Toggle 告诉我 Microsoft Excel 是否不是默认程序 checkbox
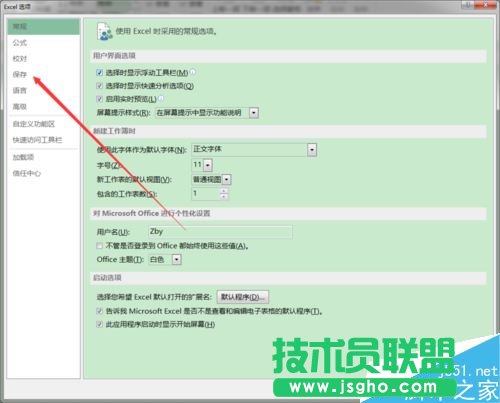500x403 pixels. [x=99, y=311]
